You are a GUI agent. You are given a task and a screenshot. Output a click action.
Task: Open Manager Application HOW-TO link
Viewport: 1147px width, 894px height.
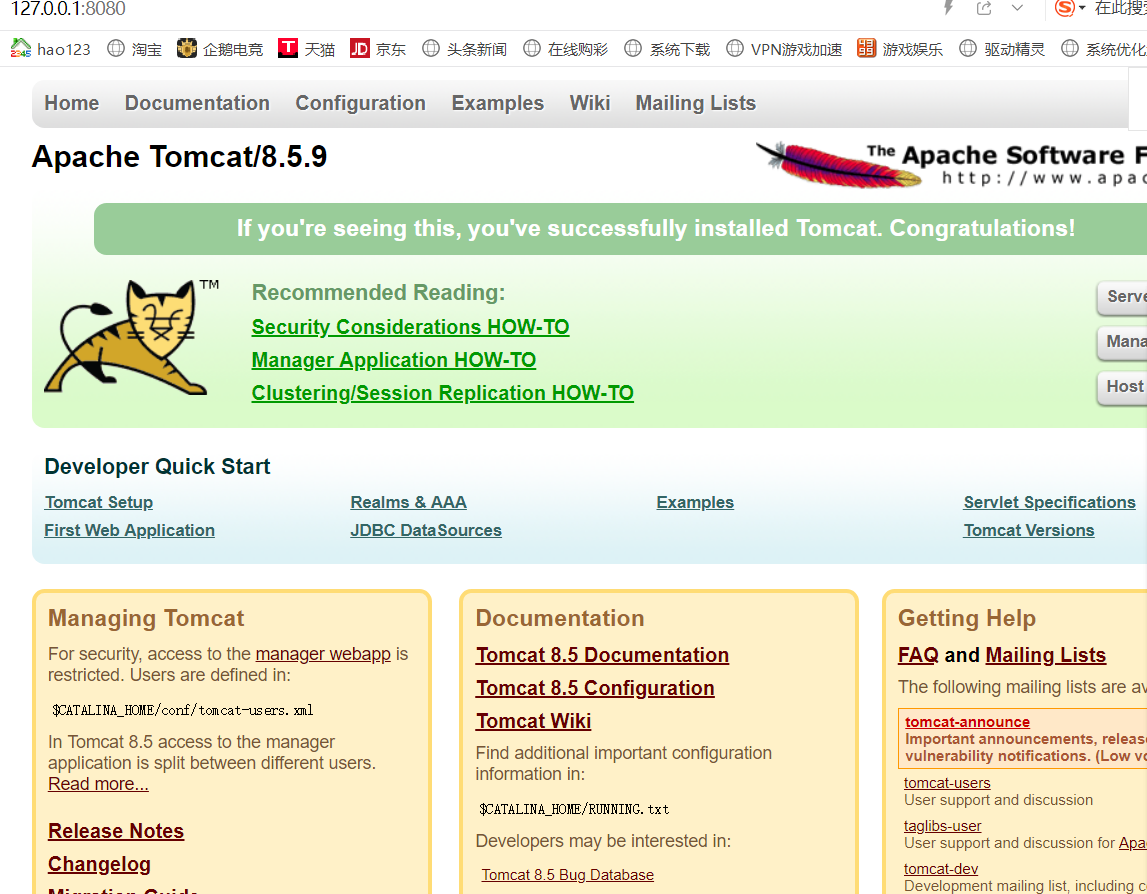tap(394, 360)
